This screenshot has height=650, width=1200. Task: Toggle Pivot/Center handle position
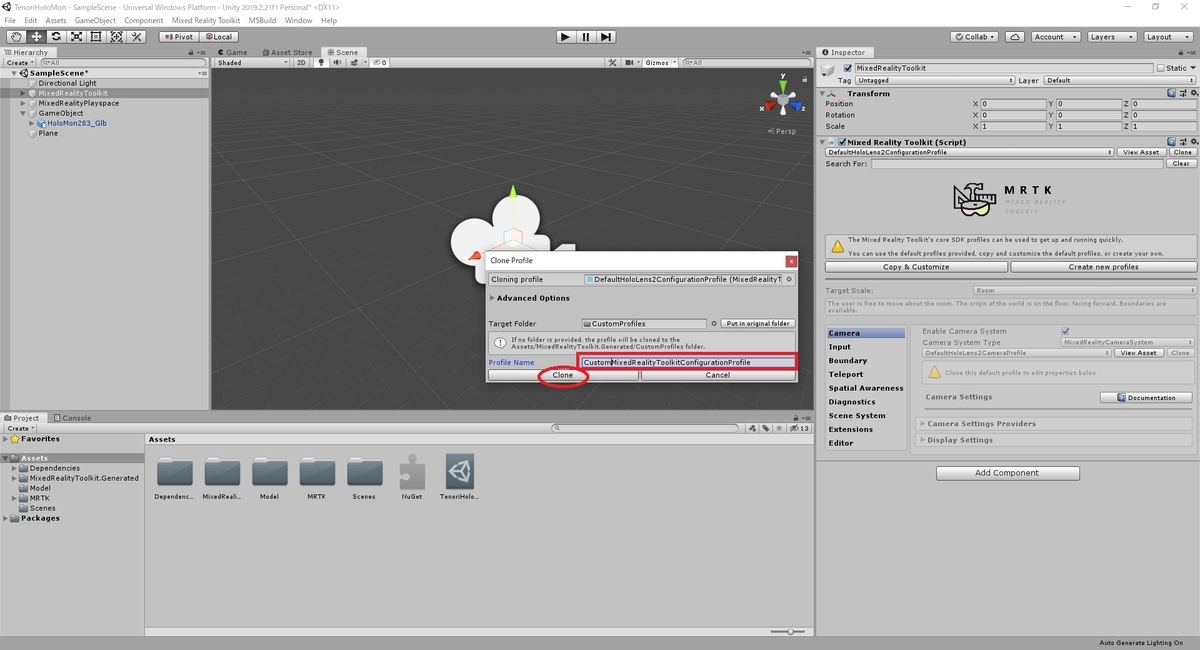pos(177,37)
